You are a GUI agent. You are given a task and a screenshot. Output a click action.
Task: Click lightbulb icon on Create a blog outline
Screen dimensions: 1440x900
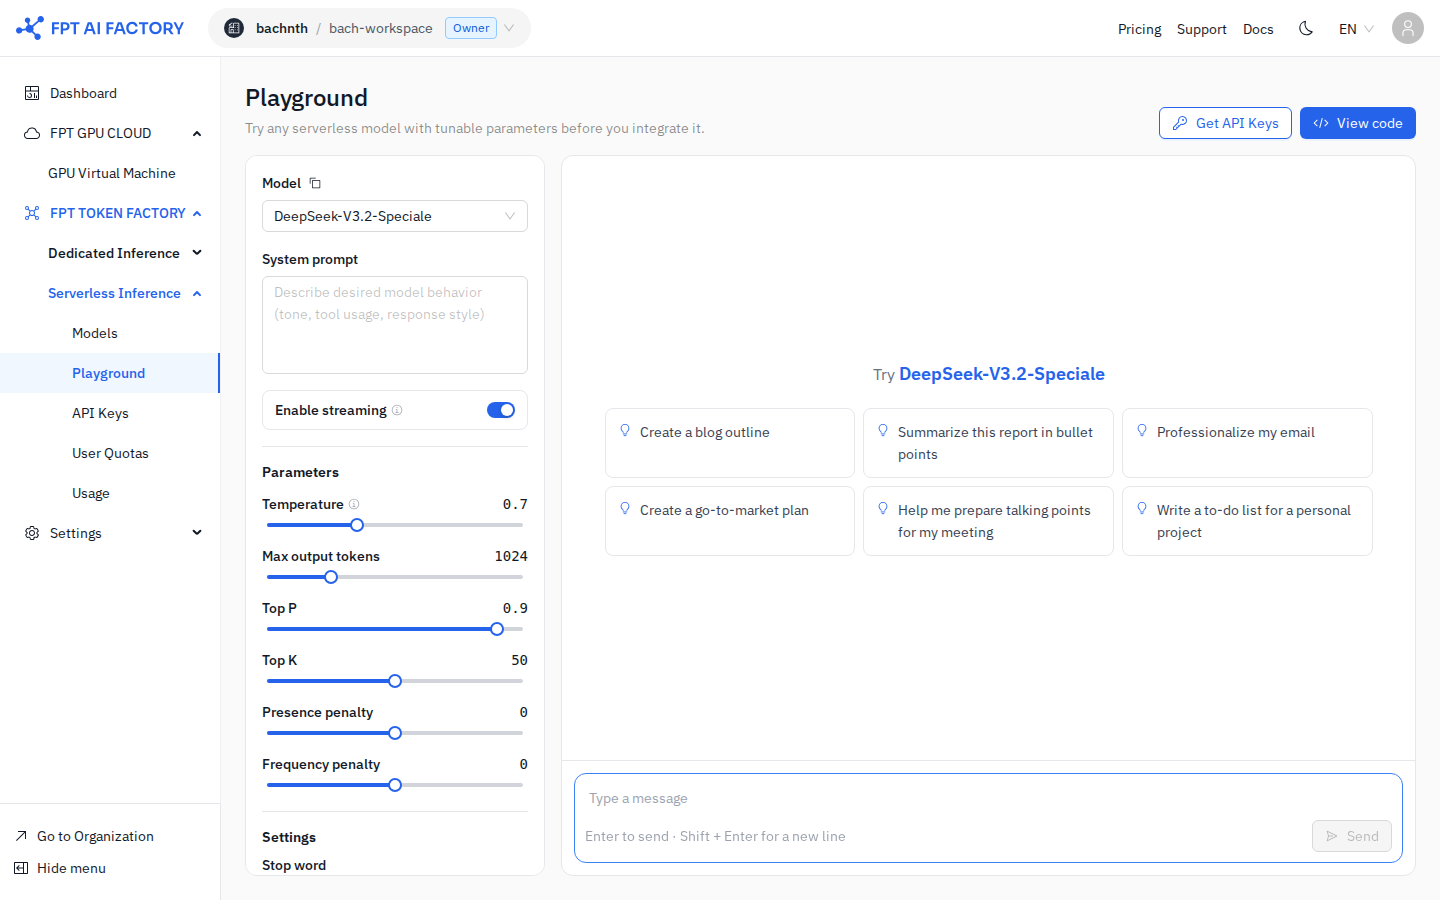click(x=625, y=431)
